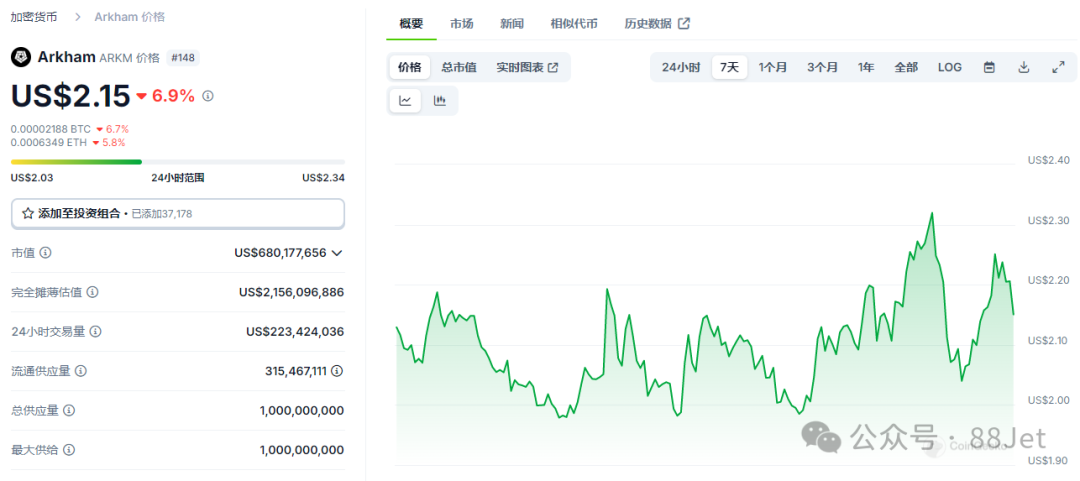Image resolution: width=1080 pixels, height=481 pixels.
Task: Show info tooltip for 市值
Action: pyautogui.click(x=45, y=253)
